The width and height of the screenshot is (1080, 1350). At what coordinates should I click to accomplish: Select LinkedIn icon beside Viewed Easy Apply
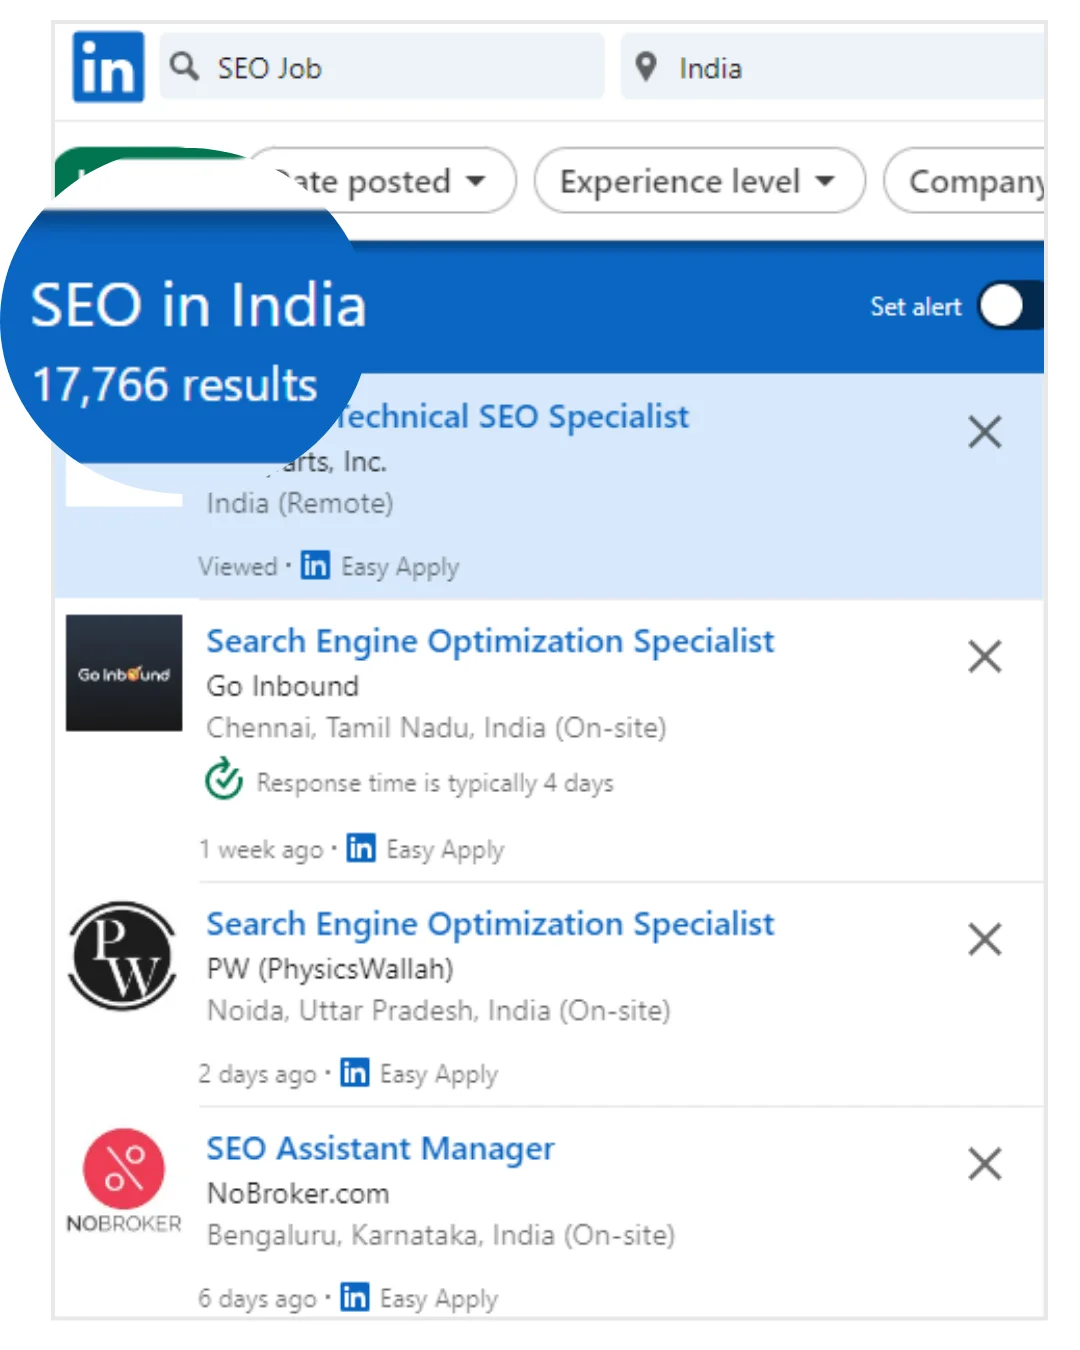(x=315, y=565)
